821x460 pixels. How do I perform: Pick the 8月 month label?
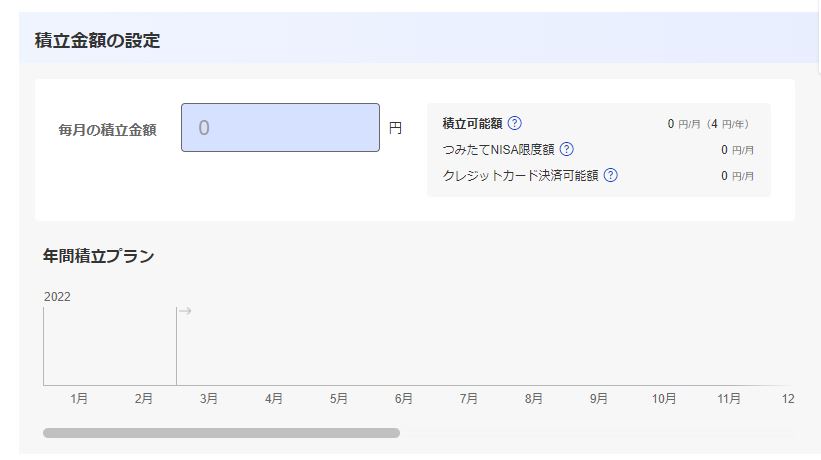[x=534, y=399]
